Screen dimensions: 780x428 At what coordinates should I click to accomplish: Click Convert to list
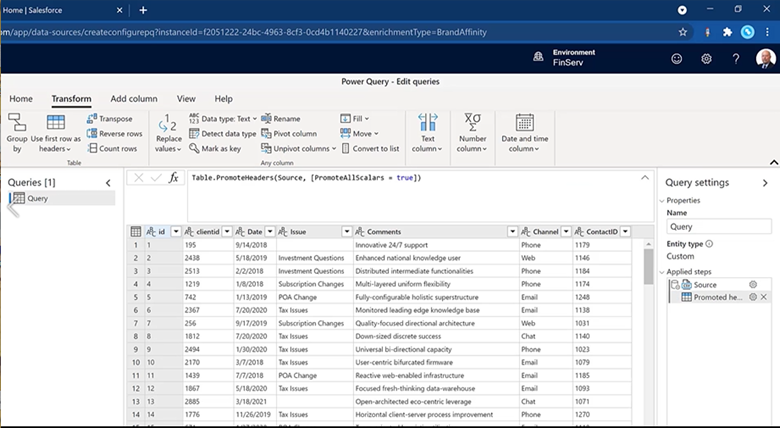coord(370,148)
